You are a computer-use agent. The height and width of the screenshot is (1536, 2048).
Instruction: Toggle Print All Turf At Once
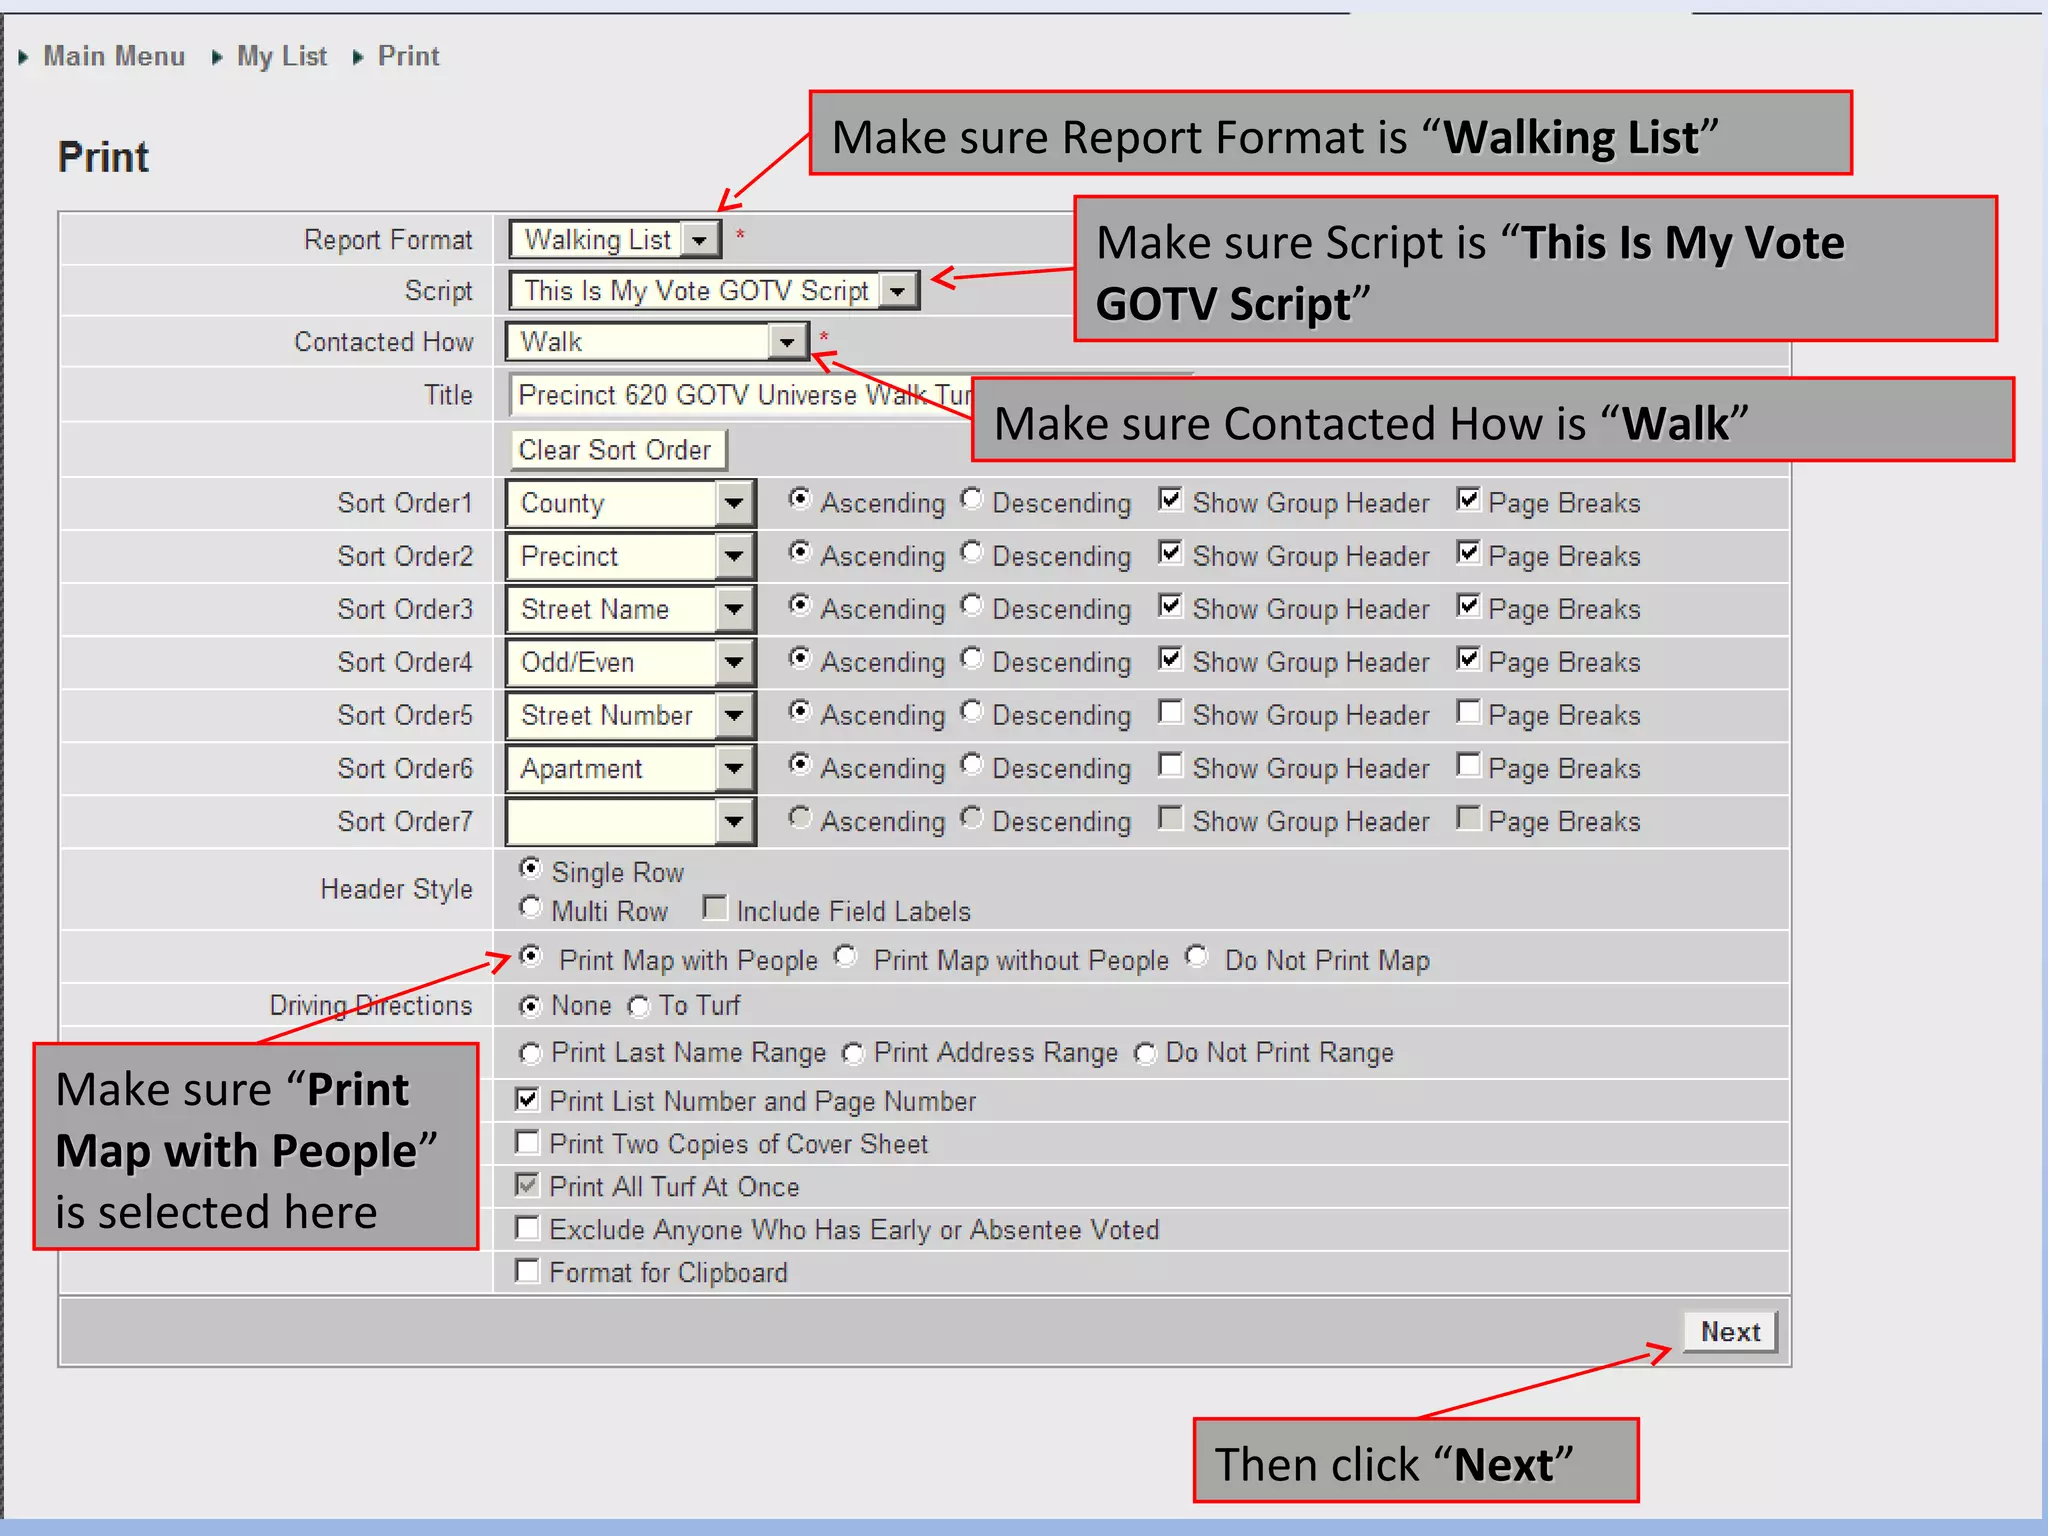coord(527,1185)
